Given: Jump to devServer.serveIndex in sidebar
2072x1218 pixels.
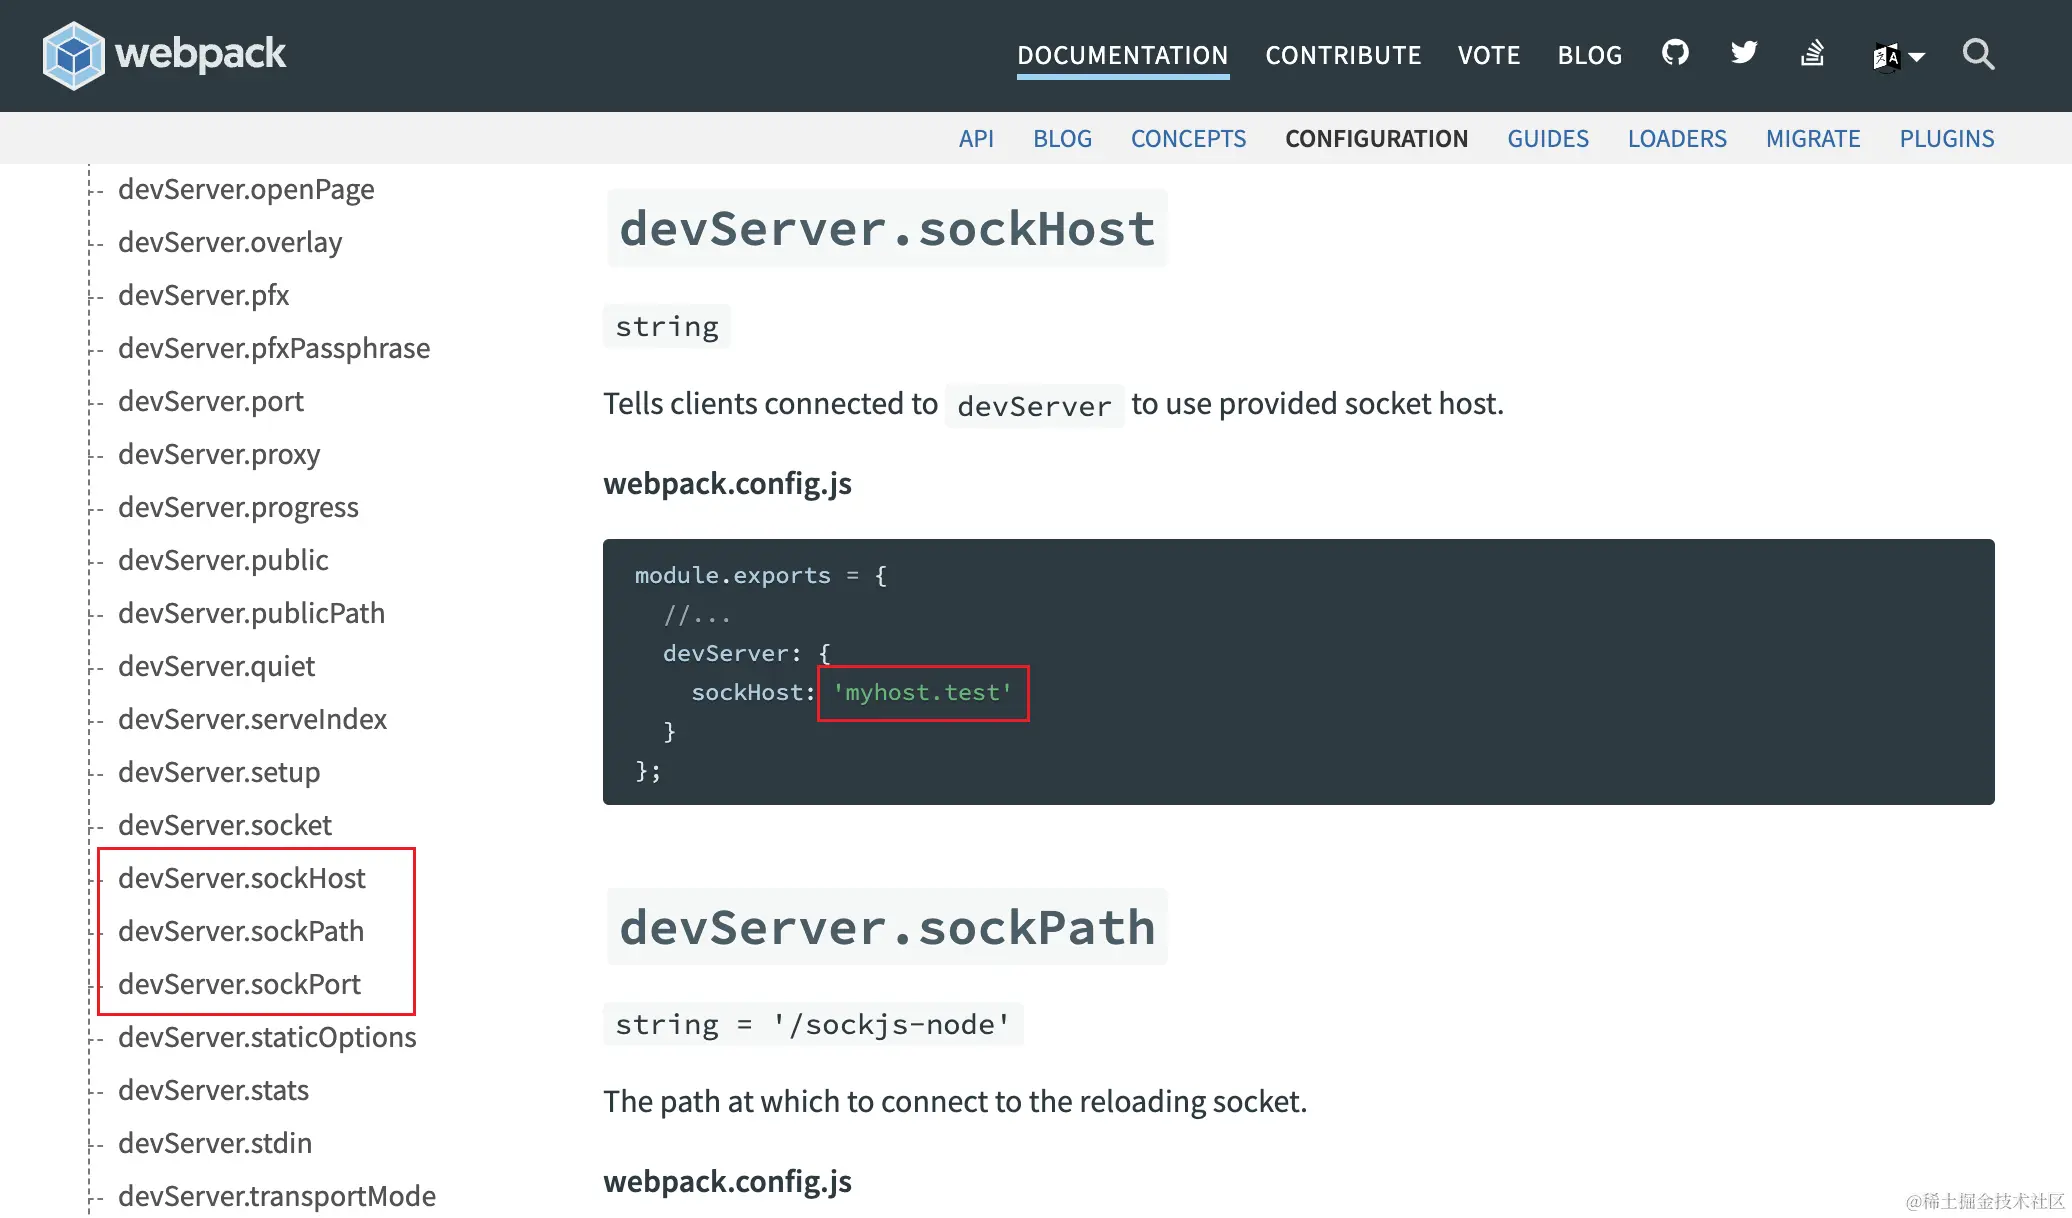Looking at the screenshot, I should [x=252, y=719].
